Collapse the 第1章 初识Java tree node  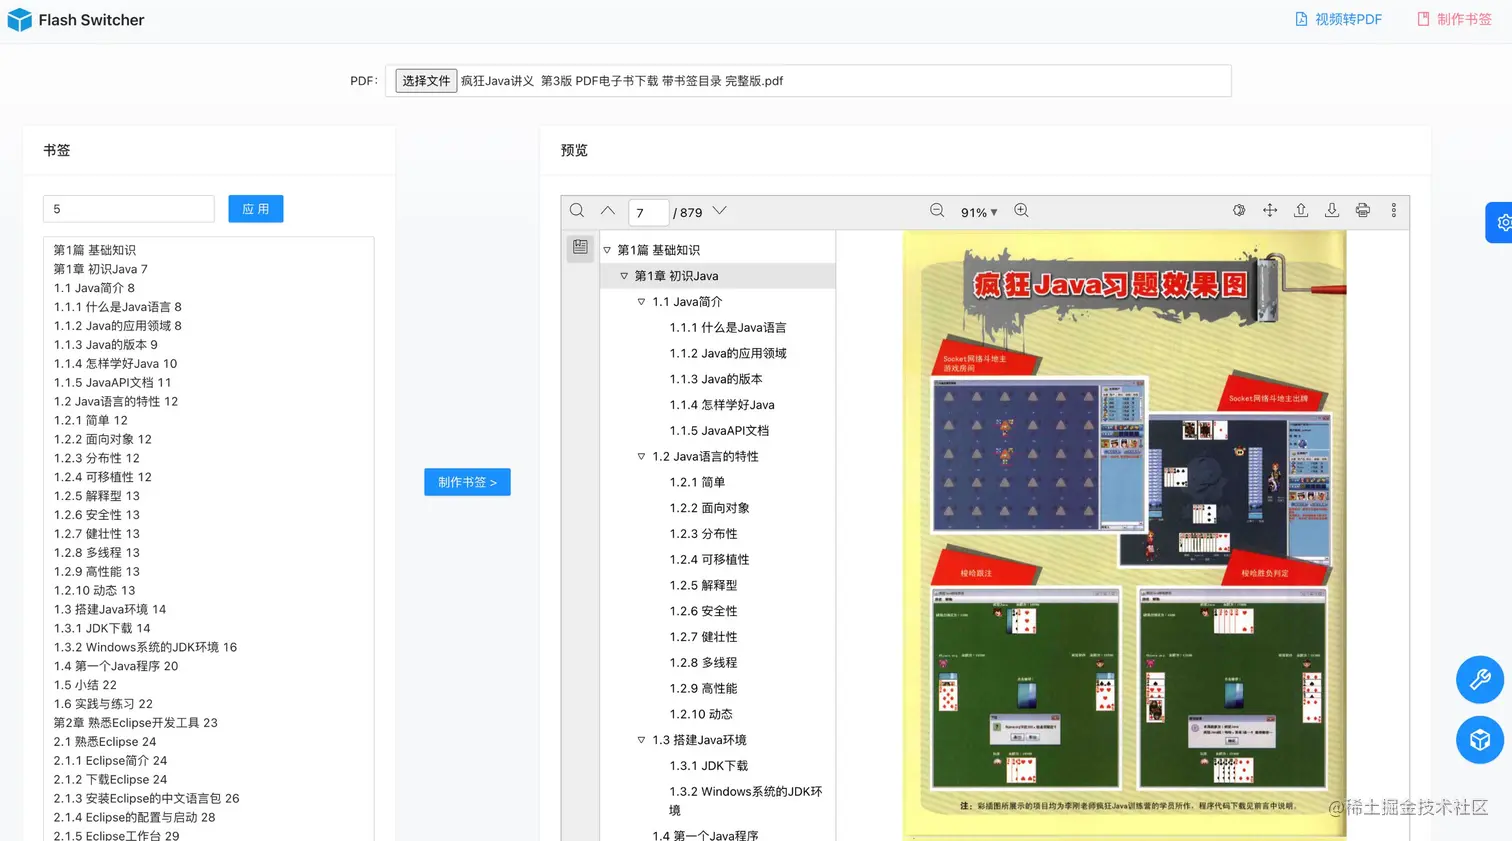624,276
